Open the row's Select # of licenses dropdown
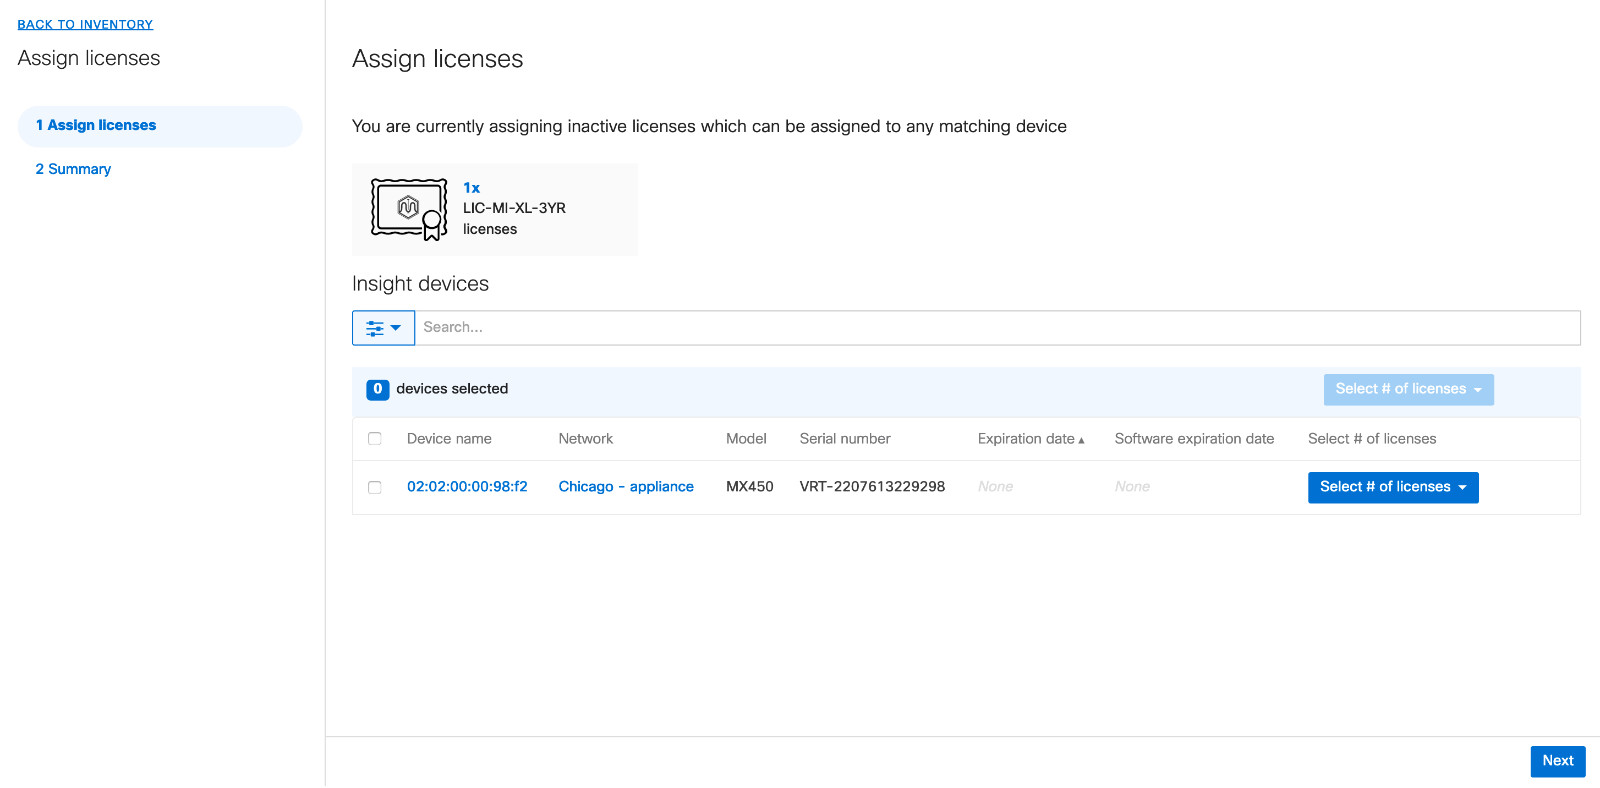1600x788 pixels. tap(1392, 487)
